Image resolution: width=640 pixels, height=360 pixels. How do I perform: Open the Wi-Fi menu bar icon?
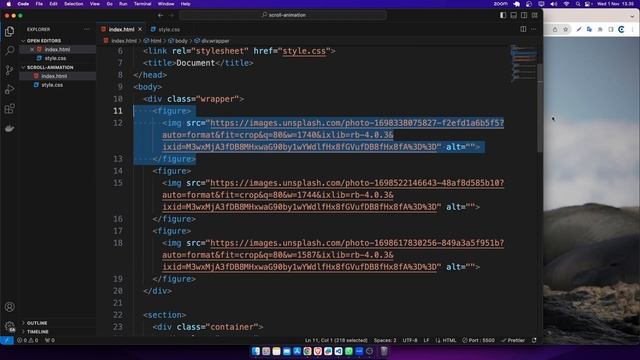566,4
